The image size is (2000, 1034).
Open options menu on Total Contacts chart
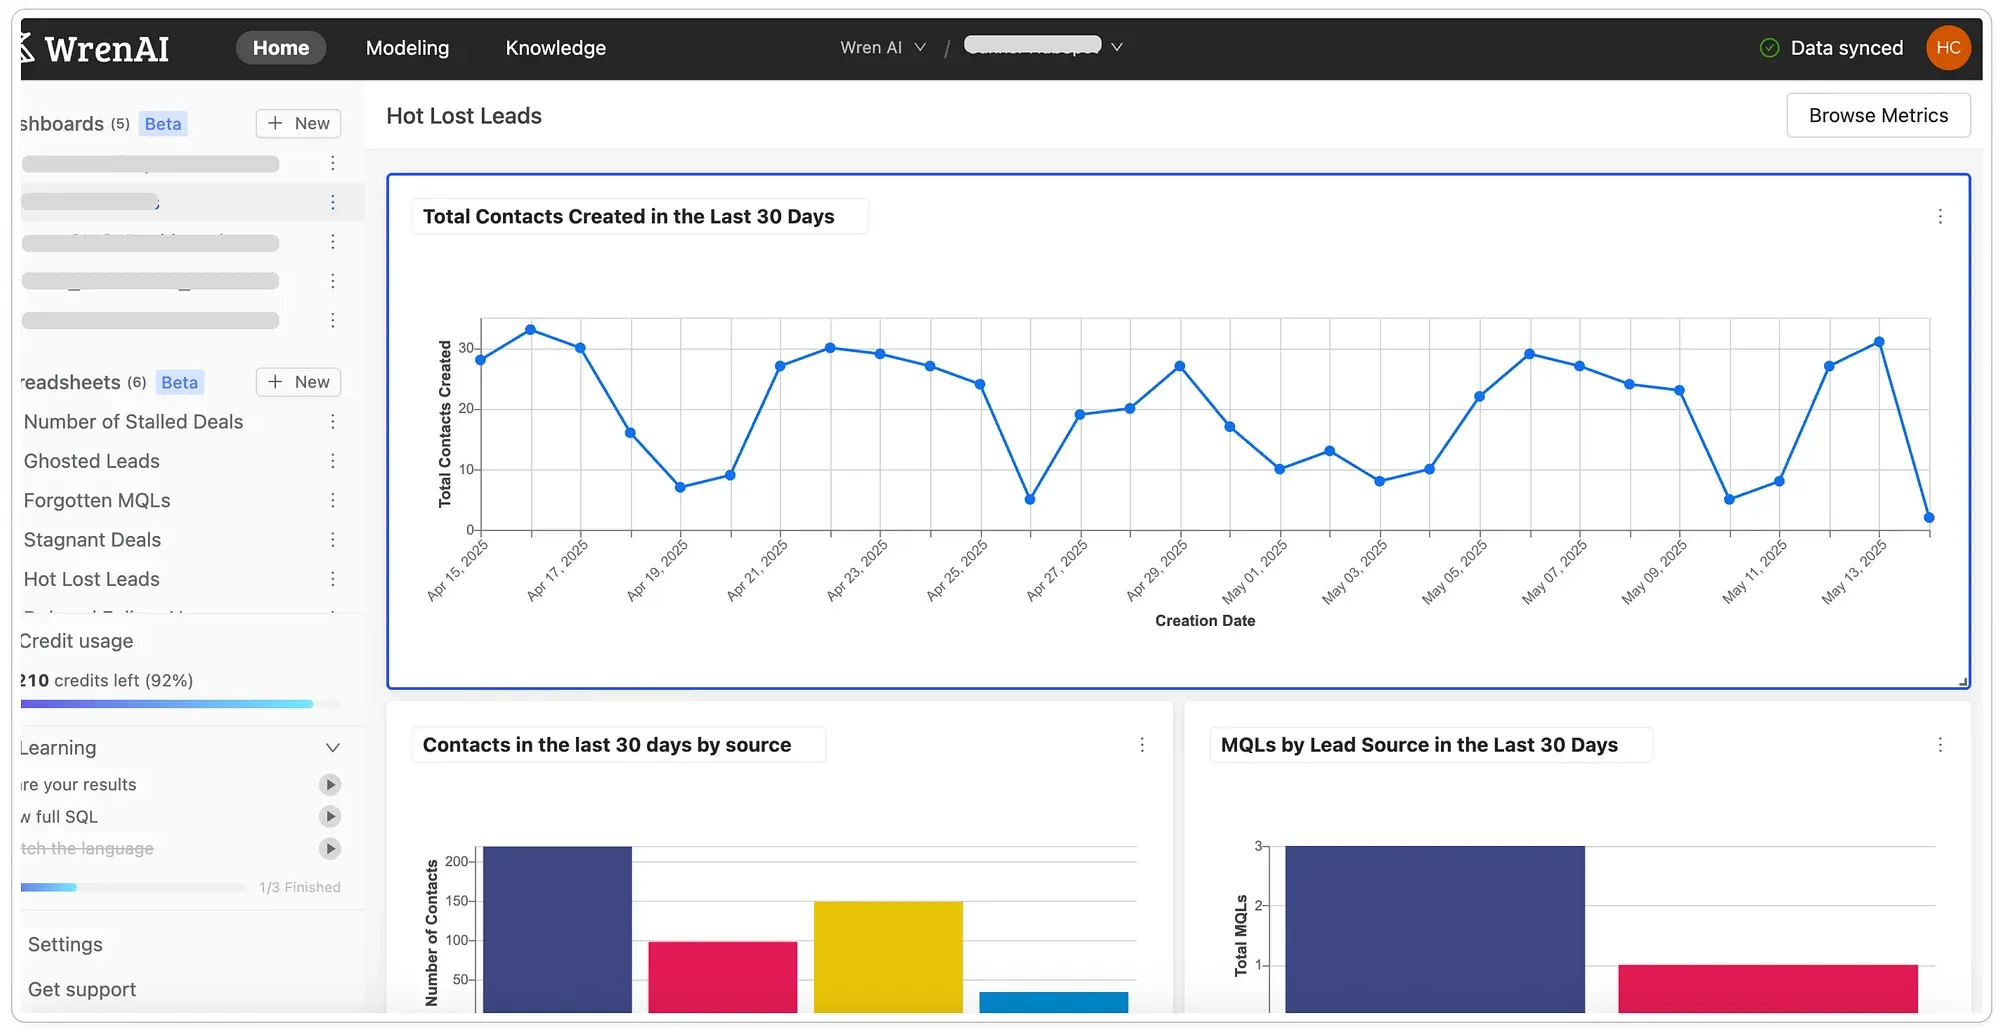tap(1940, 215)
